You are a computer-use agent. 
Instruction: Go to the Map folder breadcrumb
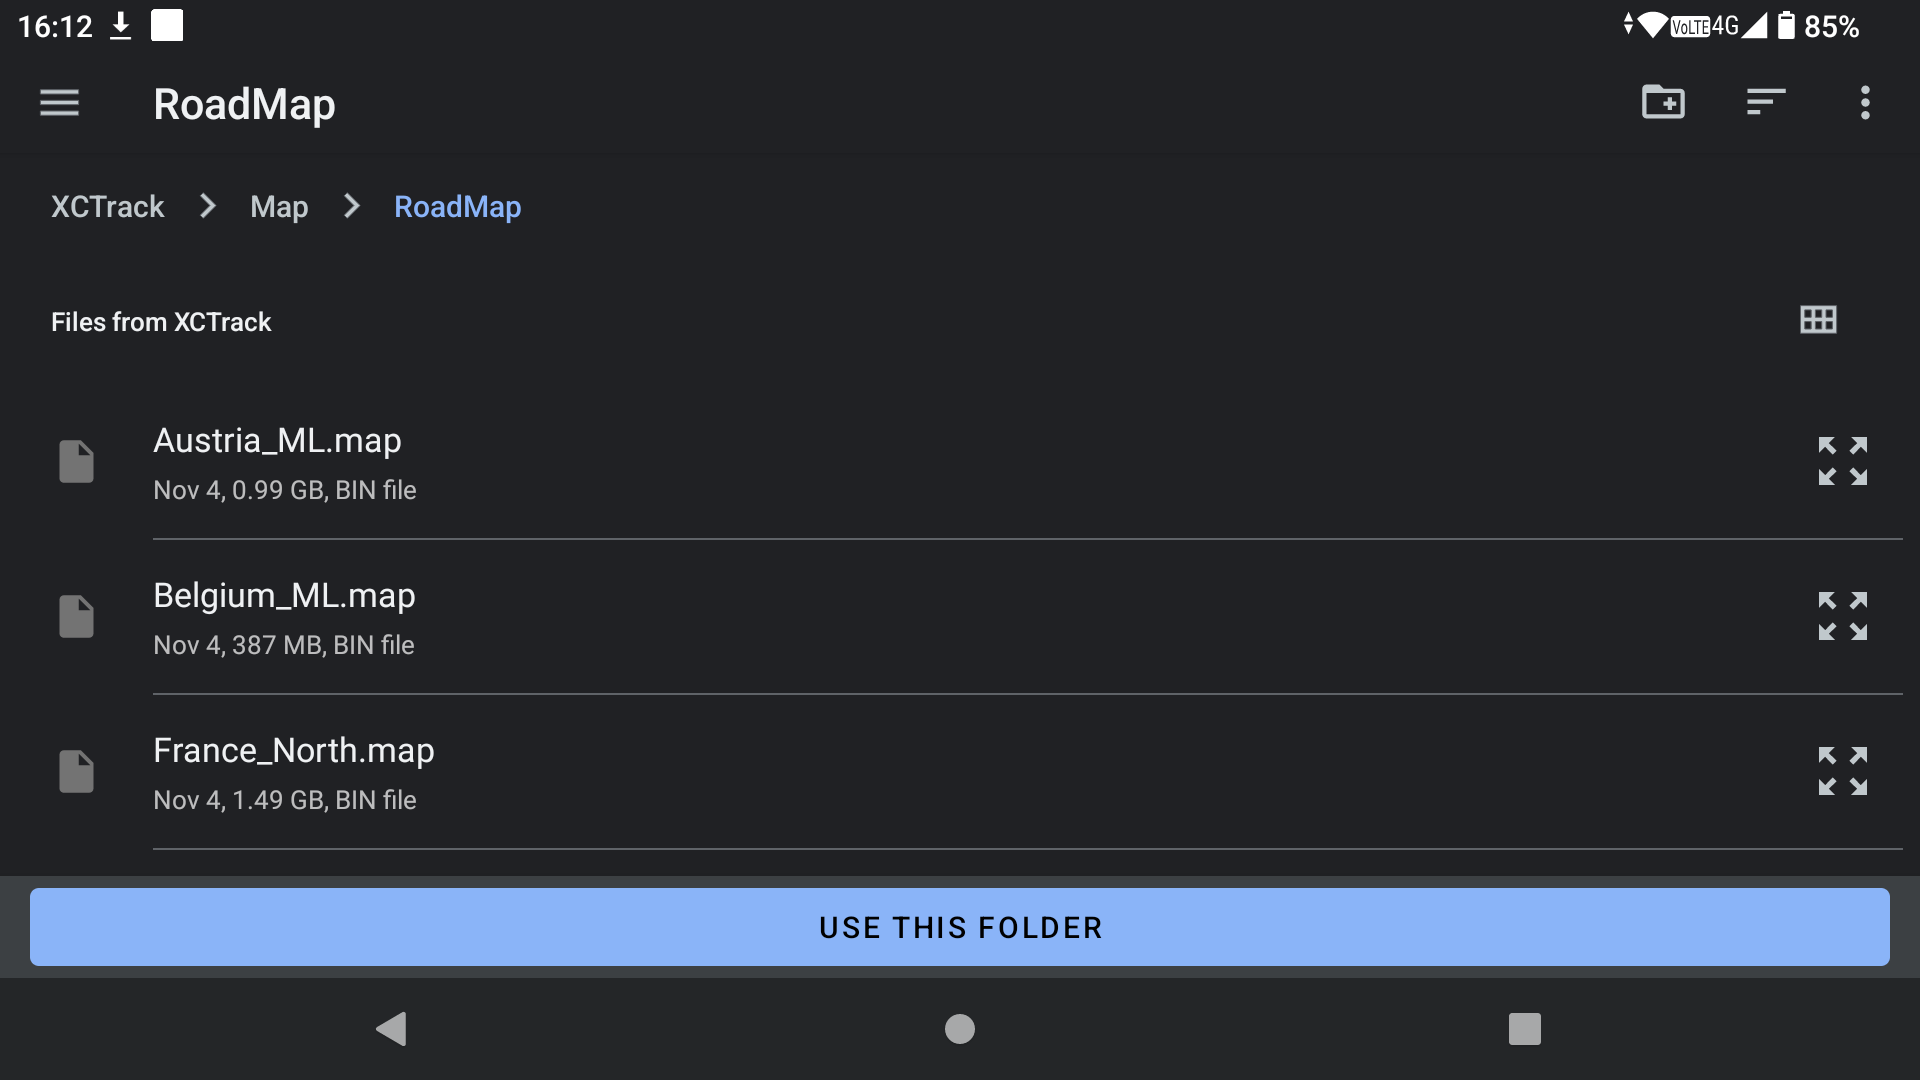coord(279,207)
